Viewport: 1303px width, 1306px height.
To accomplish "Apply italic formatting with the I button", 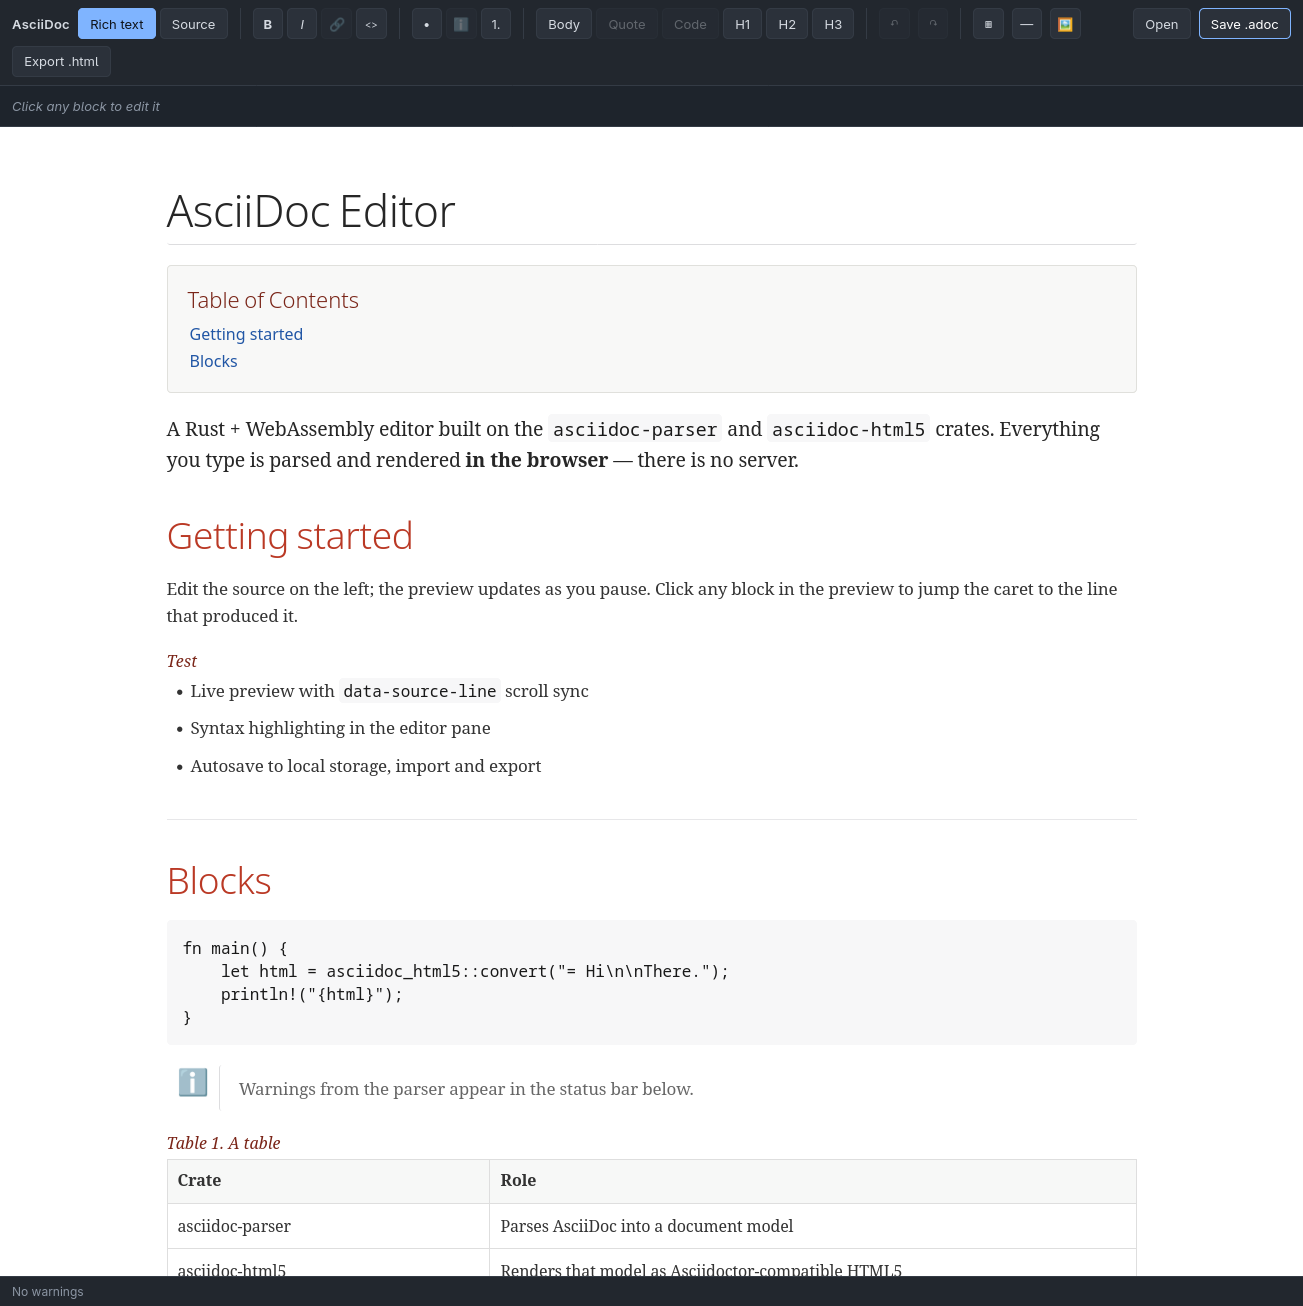I will coord(302,24).
